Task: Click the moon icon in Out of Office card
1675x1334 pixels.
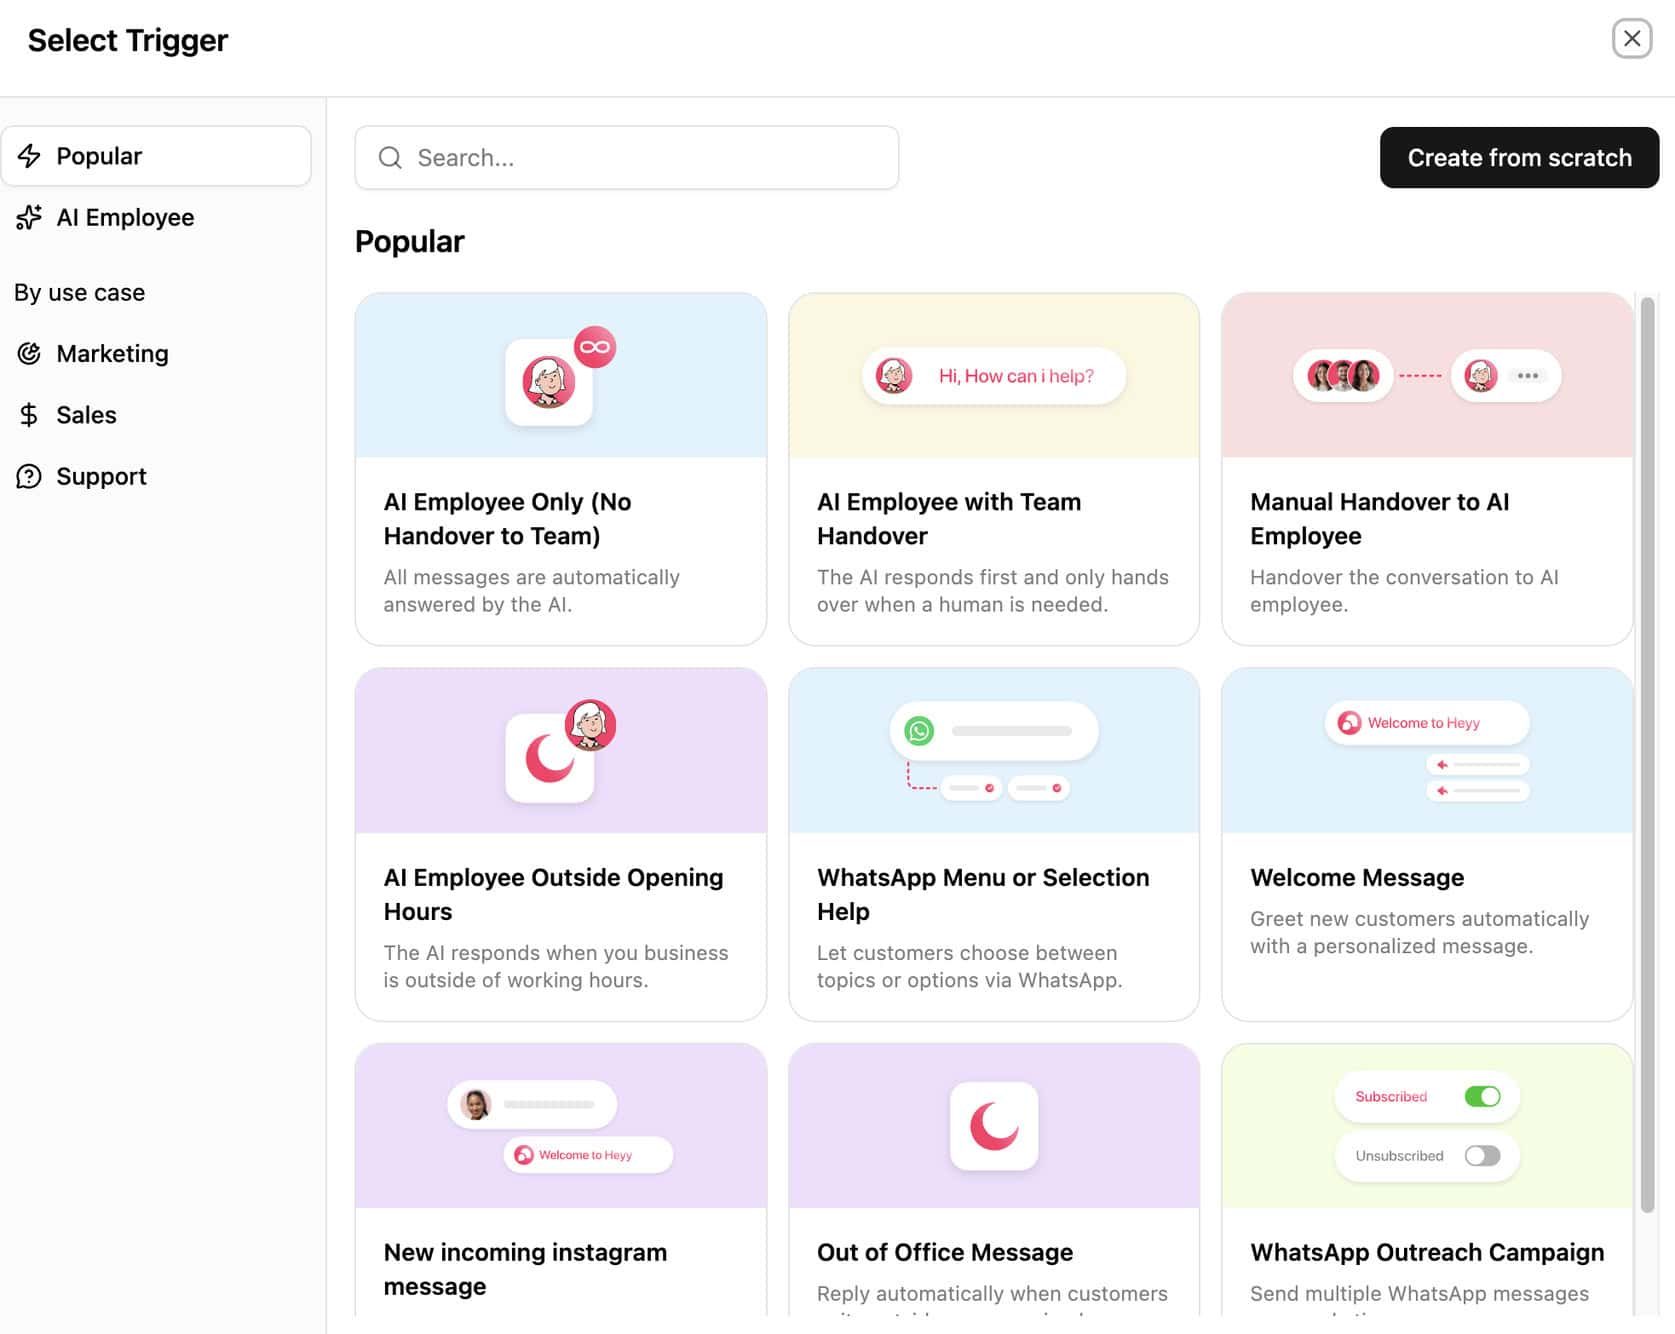Action: (993, 1125)
